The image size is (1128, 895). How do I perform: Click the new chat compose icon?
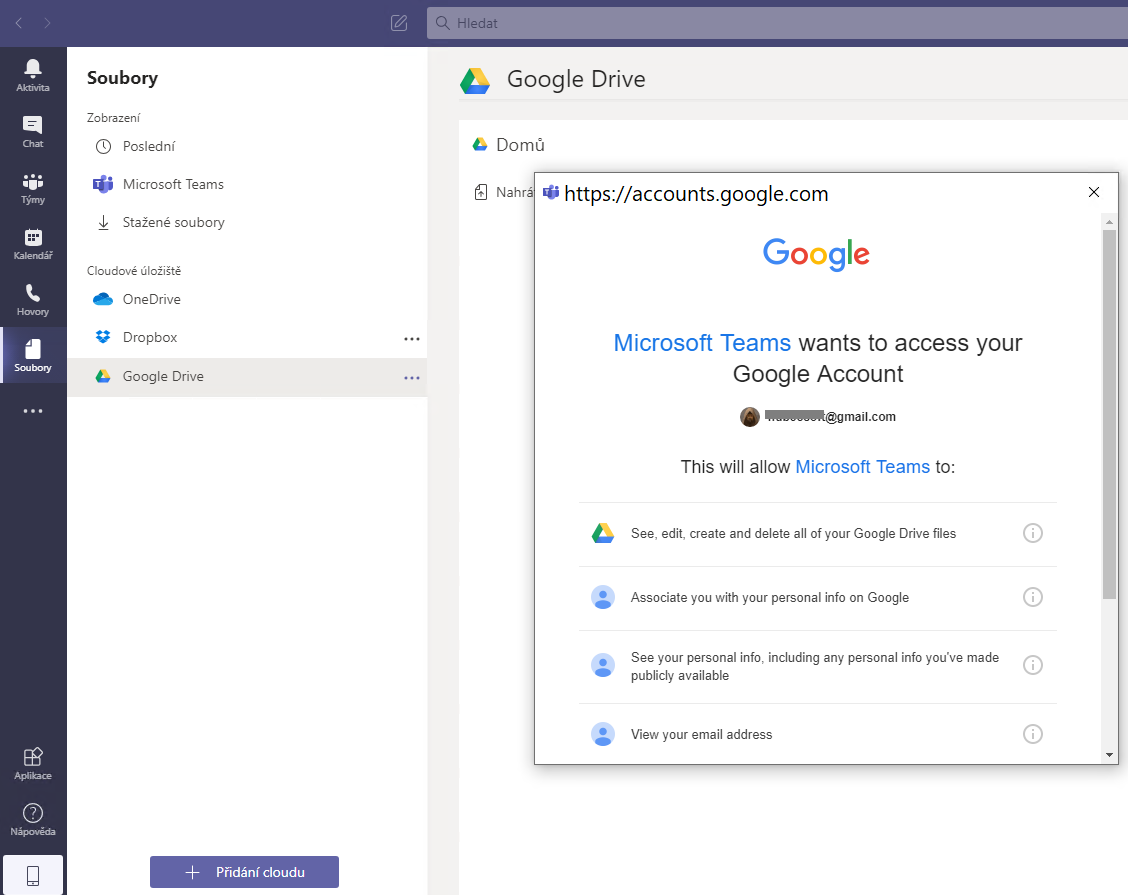coord(399,23)
